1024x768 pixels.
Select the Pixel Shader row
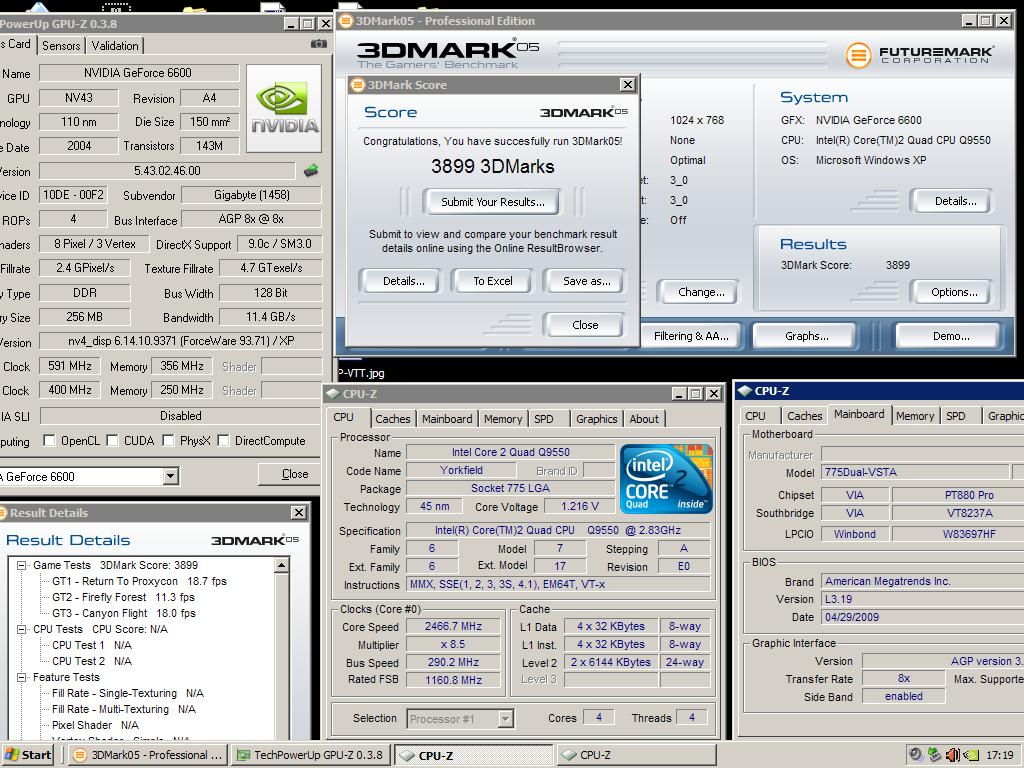pos(95,725)
